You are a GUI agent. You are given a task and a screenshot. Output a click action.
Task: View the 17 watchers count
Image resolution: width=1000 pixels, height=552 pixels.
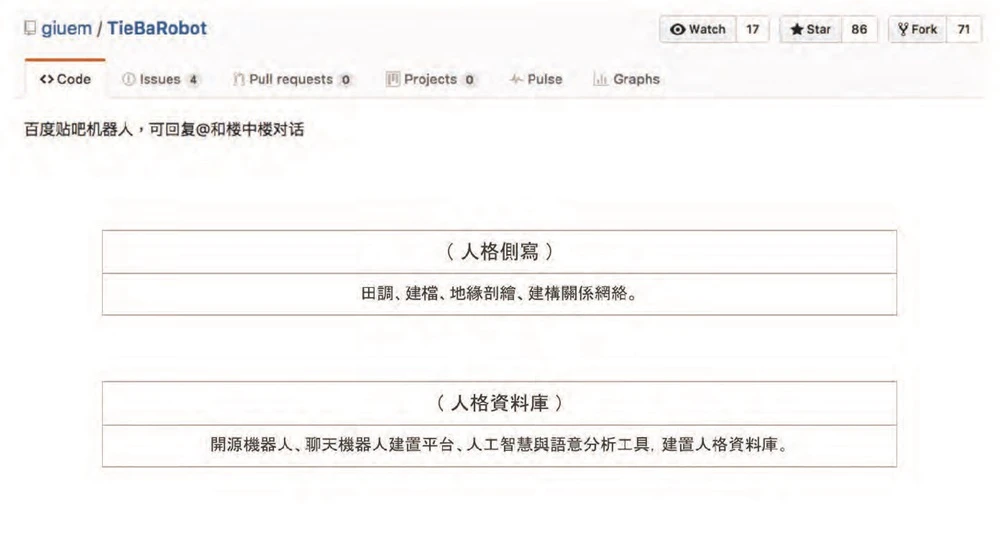point(752,30)
